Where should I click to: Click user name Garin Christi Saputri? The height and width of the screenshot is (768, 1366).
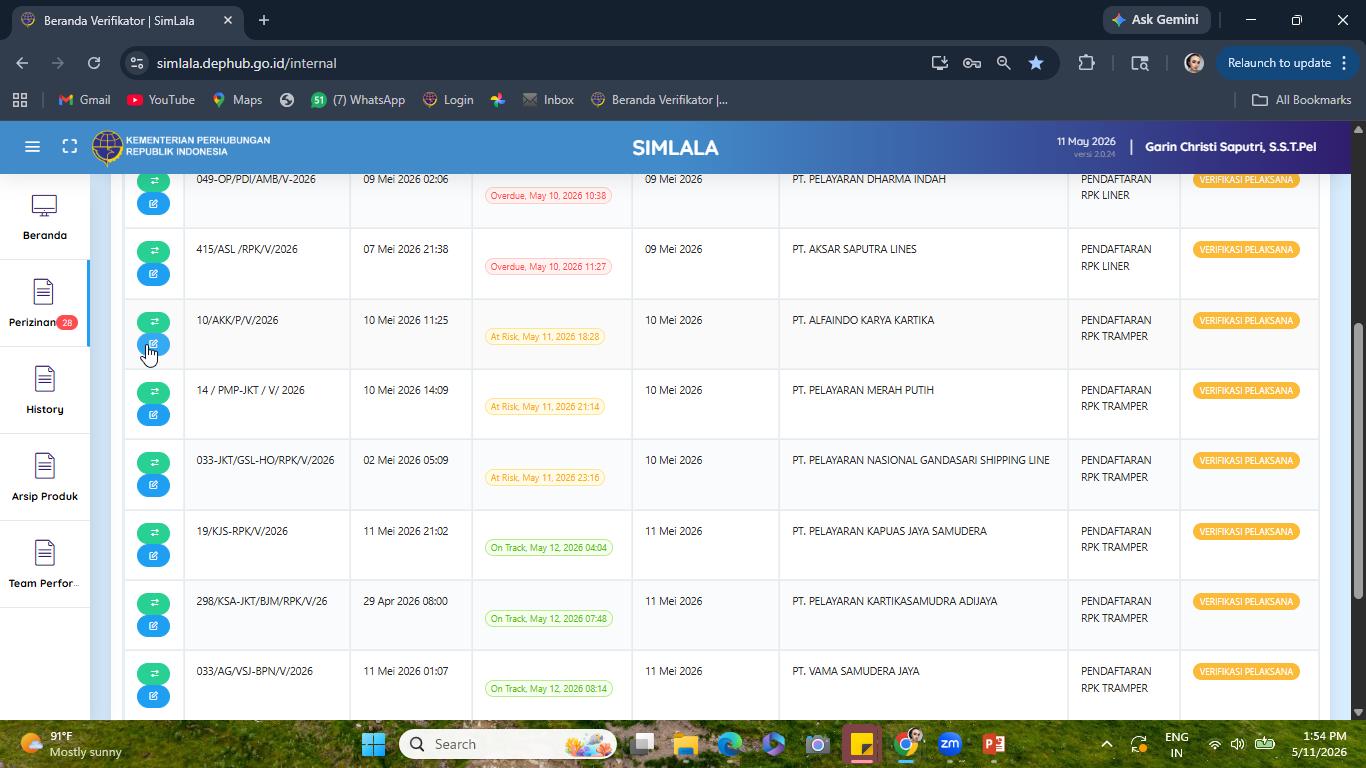[x=1230, y=147]
